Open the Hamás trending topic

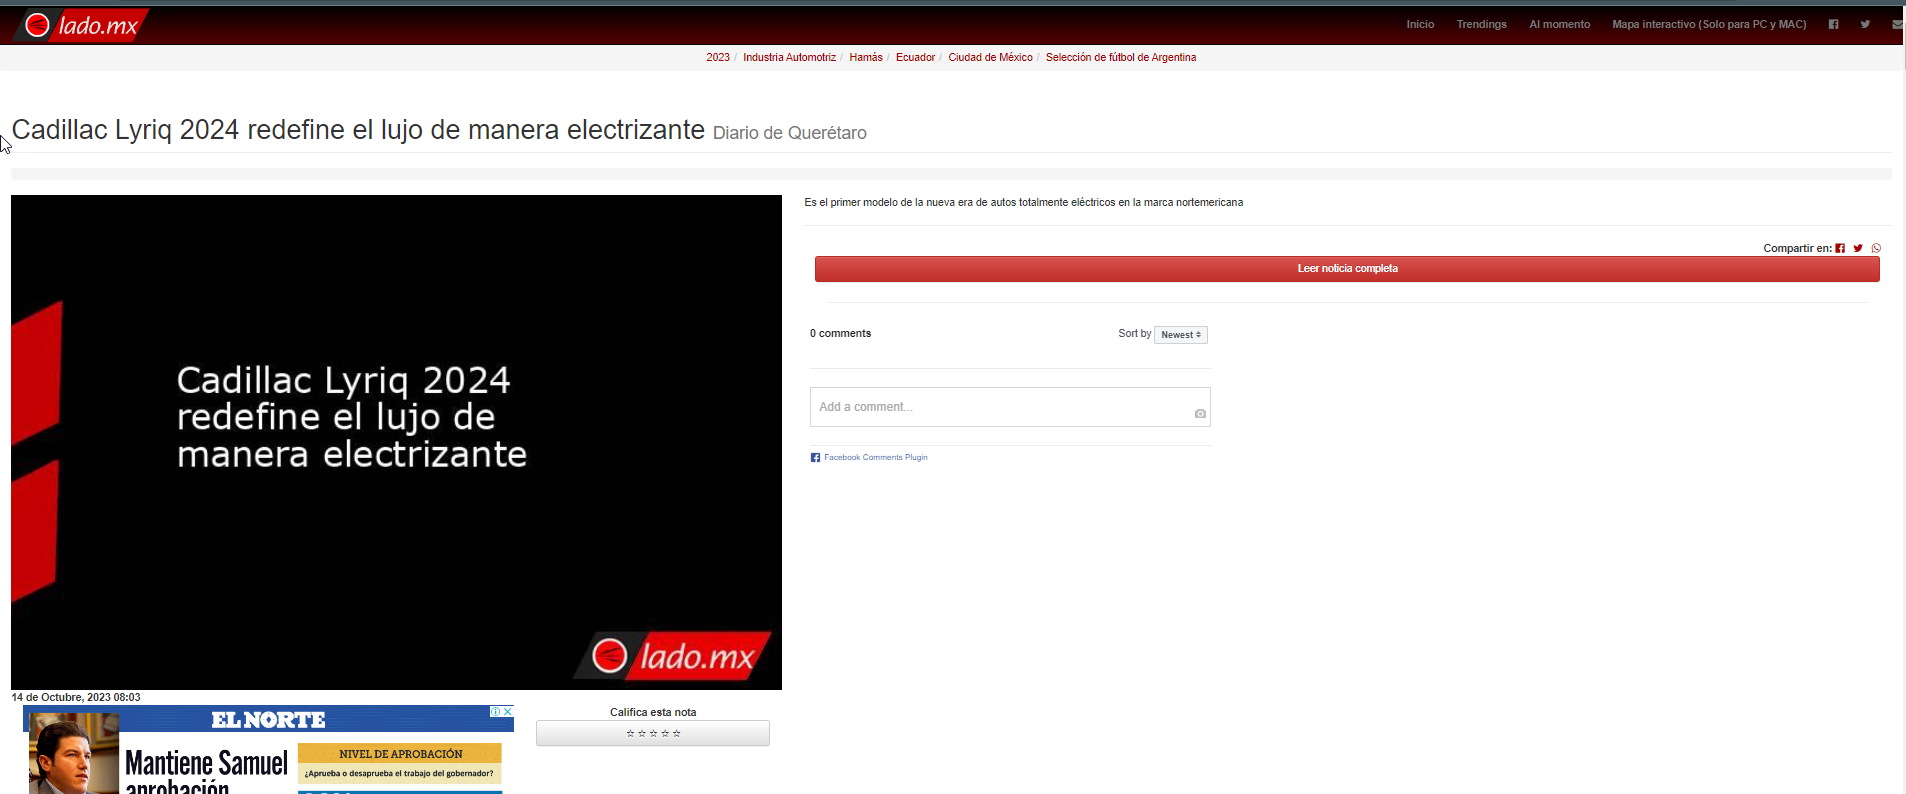click(866, 57)
